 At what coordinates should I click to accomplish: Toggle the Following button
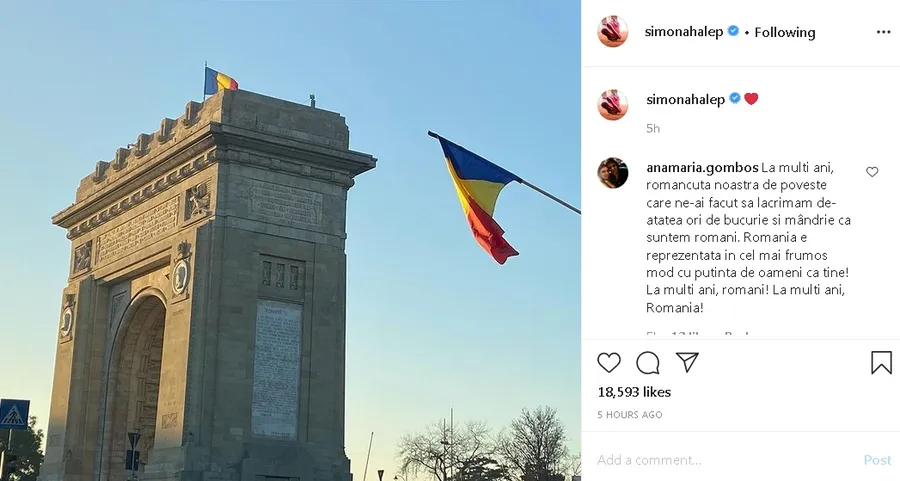point(785,33)
